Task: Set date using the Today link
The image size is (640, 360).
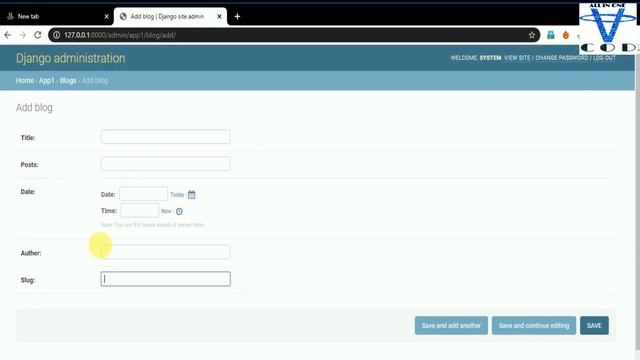Action: tap(177, 195)
